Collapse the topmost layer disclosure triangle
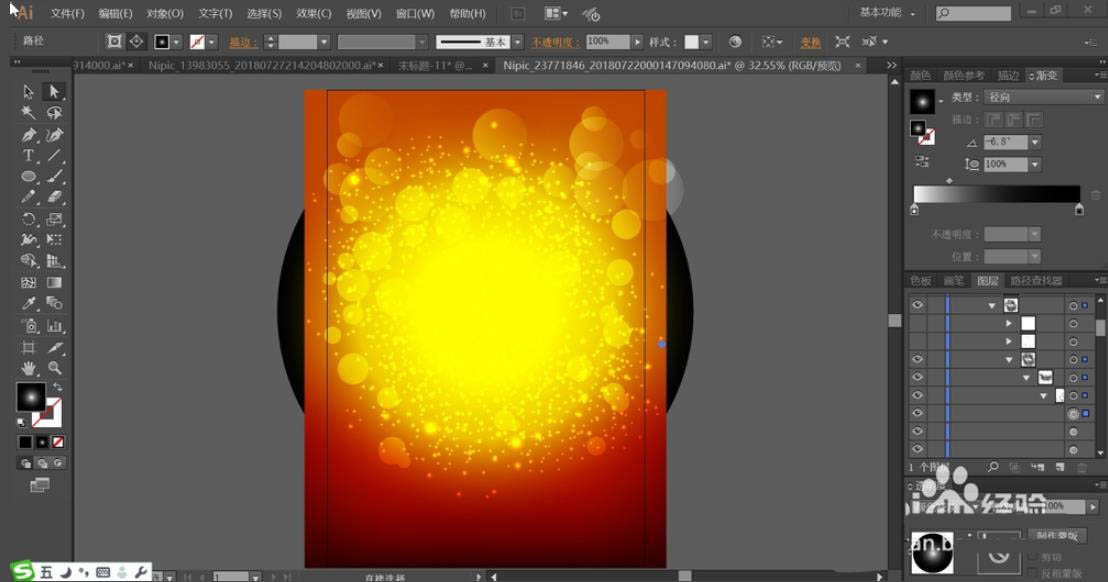The width and height of the screenshot is (1108, 582). [x=991, y=306]
